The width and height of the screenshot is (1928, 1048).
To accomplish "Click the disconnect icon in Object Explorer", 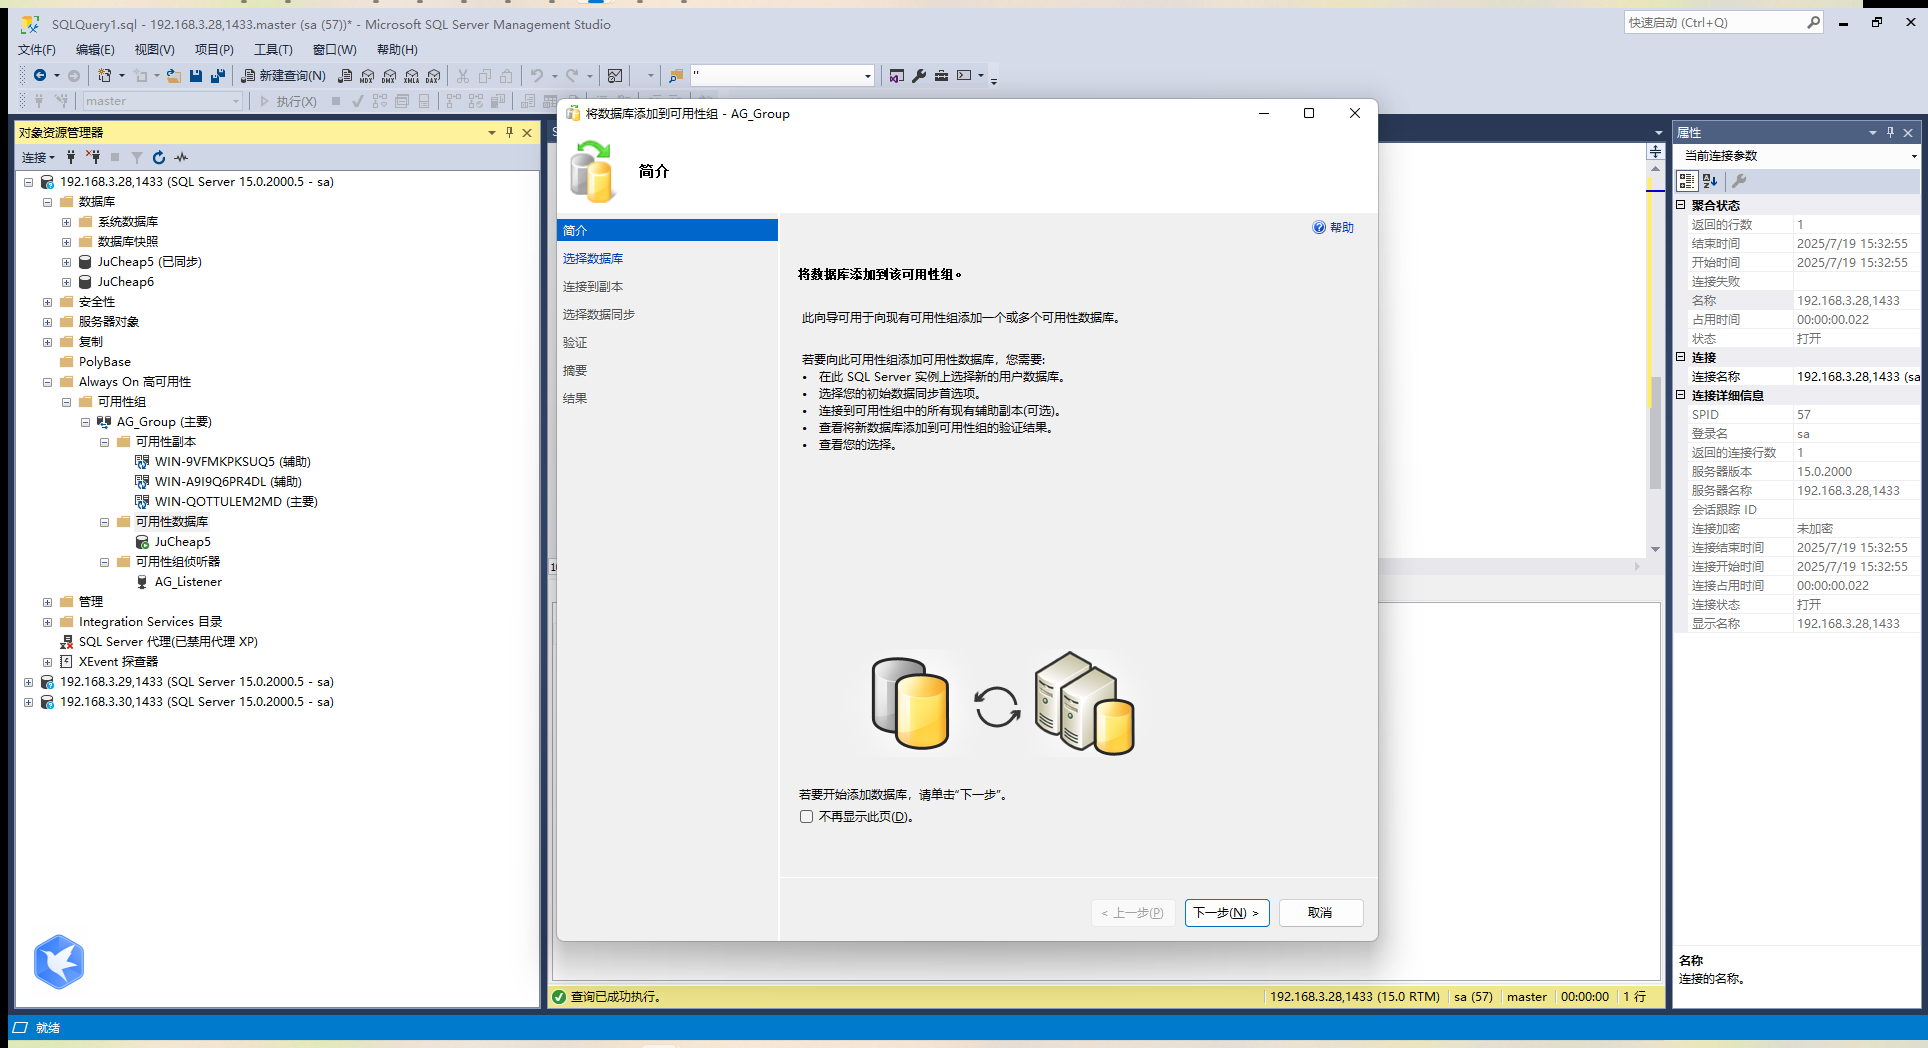I will point(93,157).
